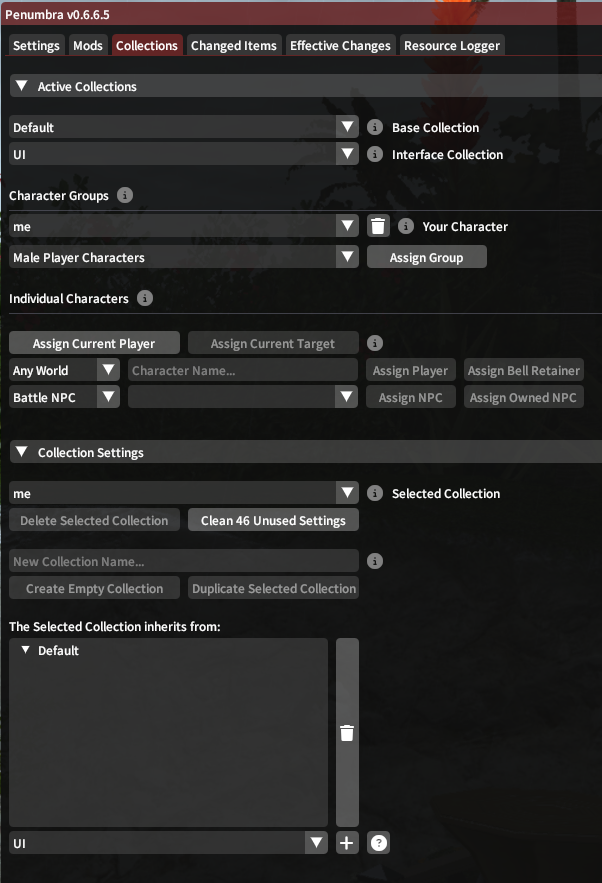
Task: Click the info icon beside Interface Collection
Action: pyautogui.click(x=375, y=154)
